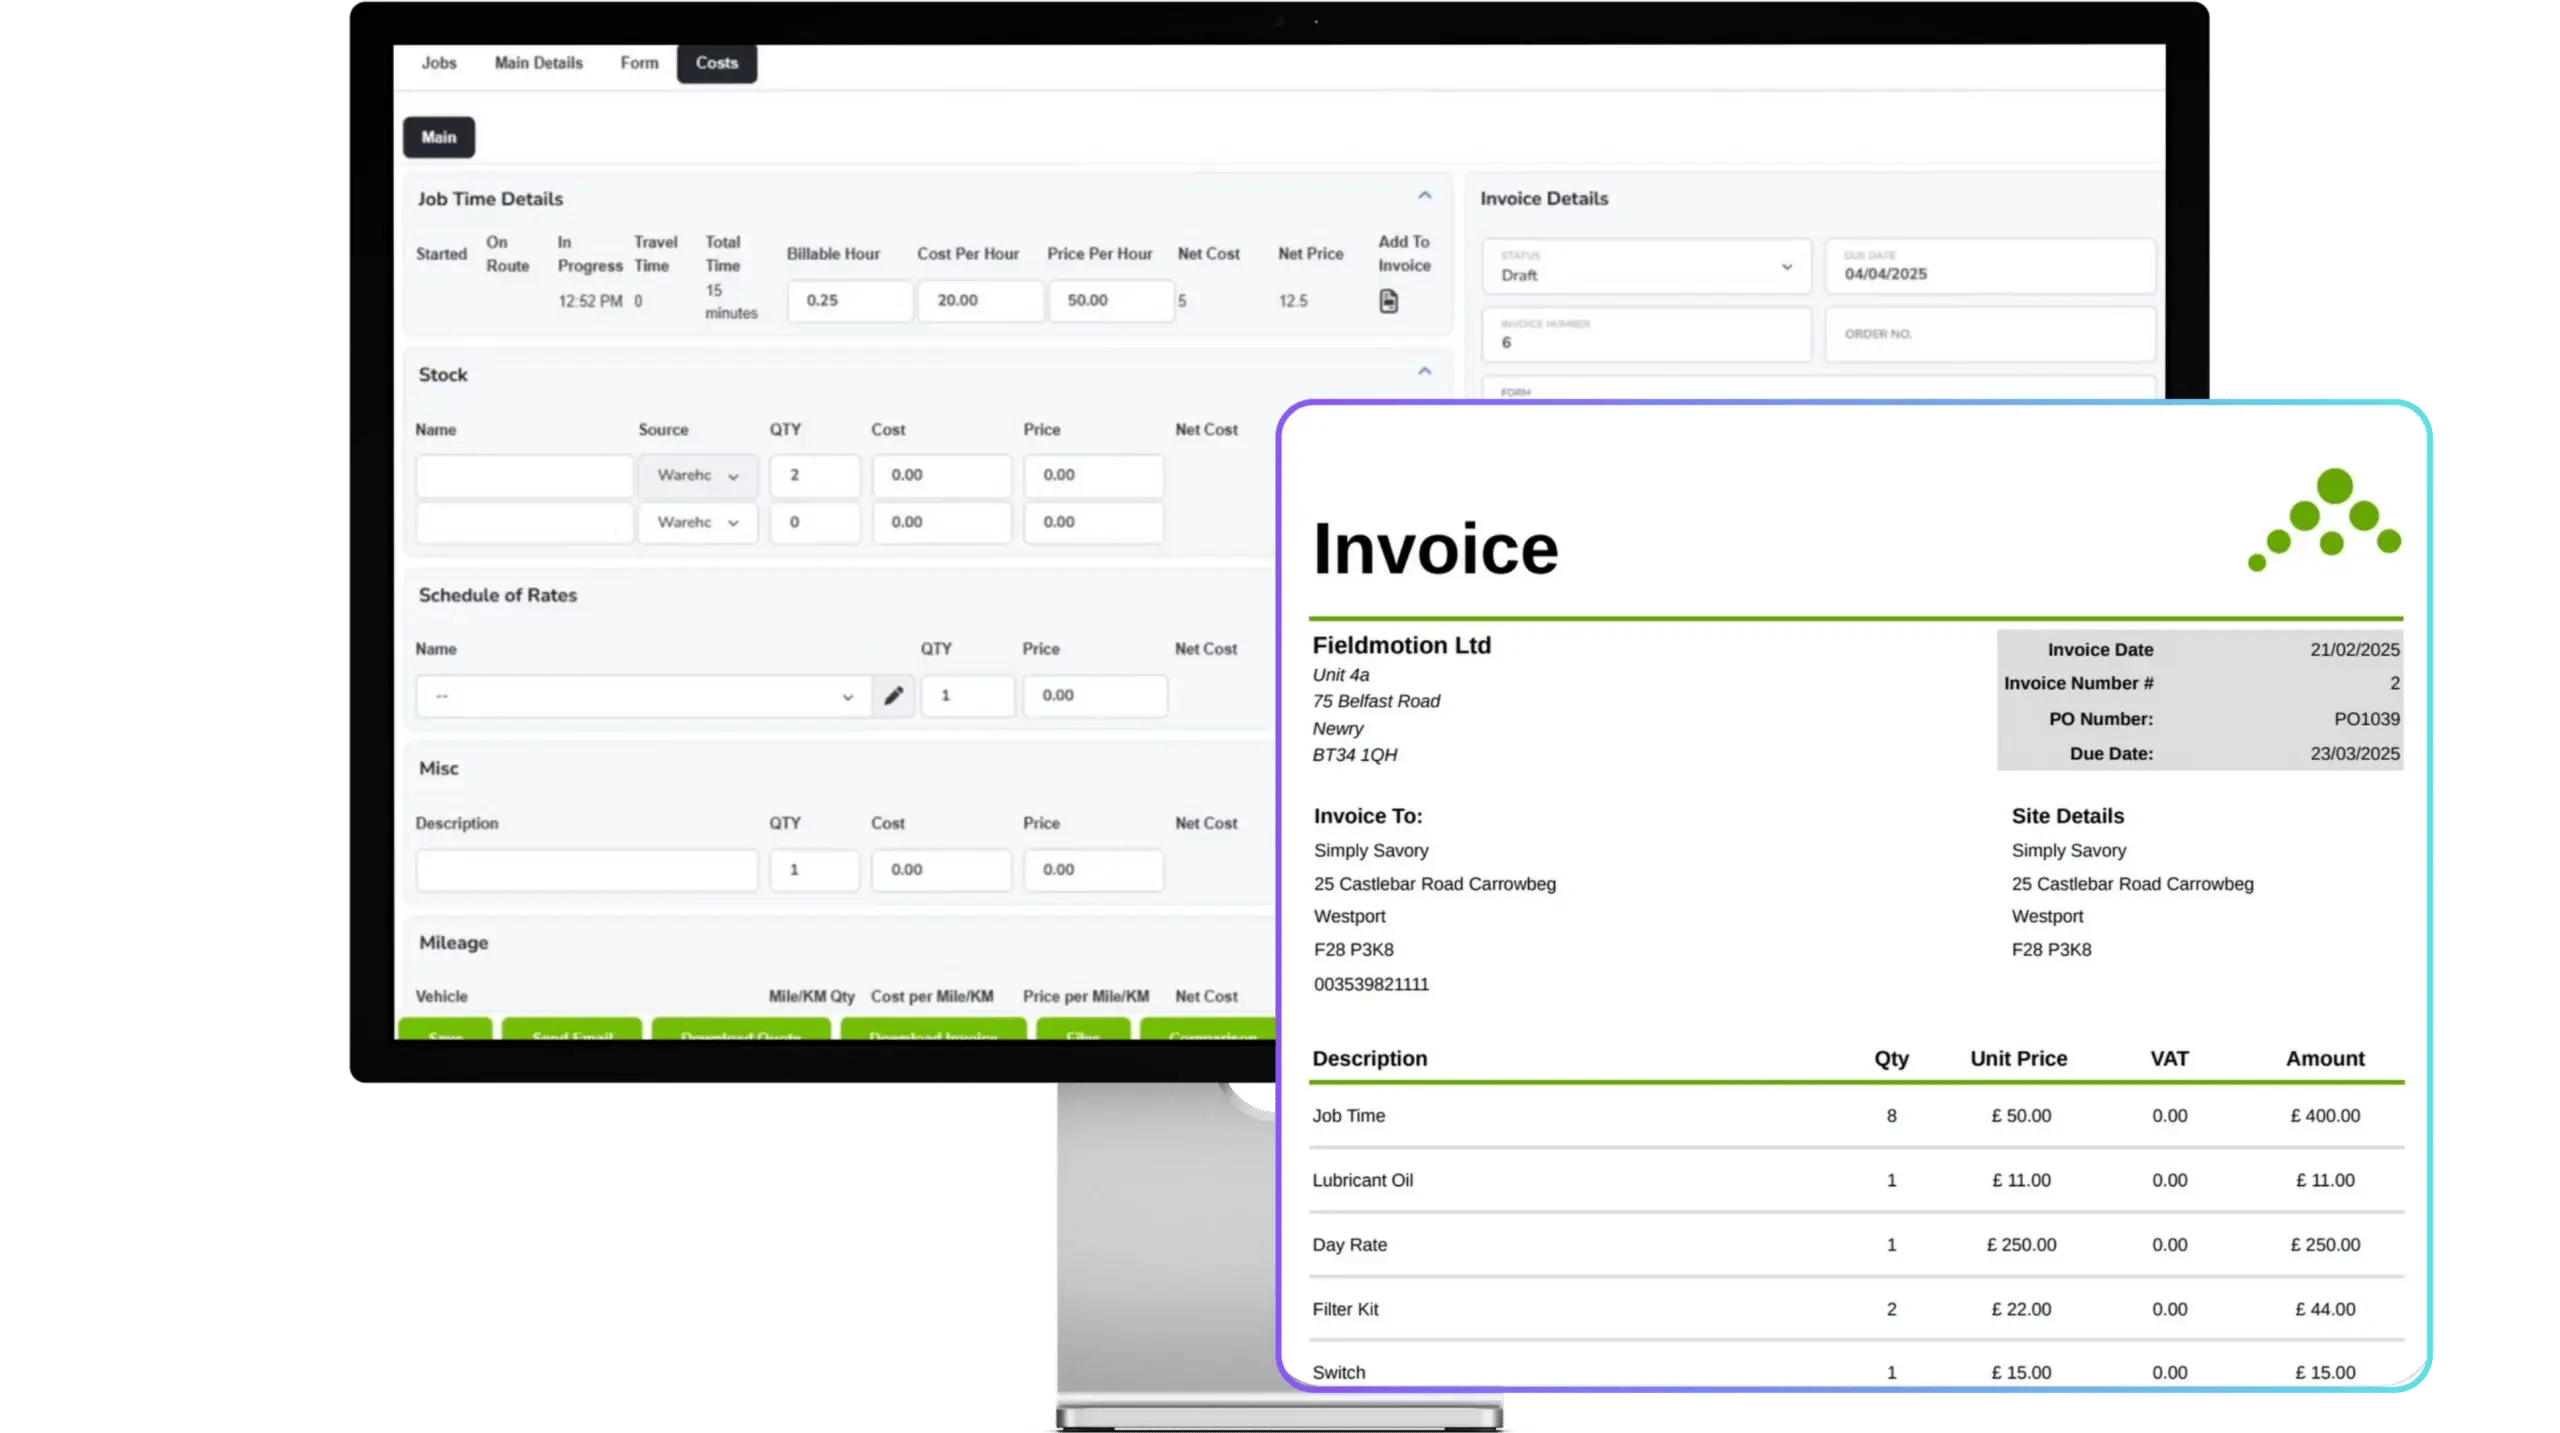Image resolution: width=2560 pixels, height=1433 pixels.
Task: Collapse the Stock section chevron
Action: pyautogui.click(x=1424, y=372)
